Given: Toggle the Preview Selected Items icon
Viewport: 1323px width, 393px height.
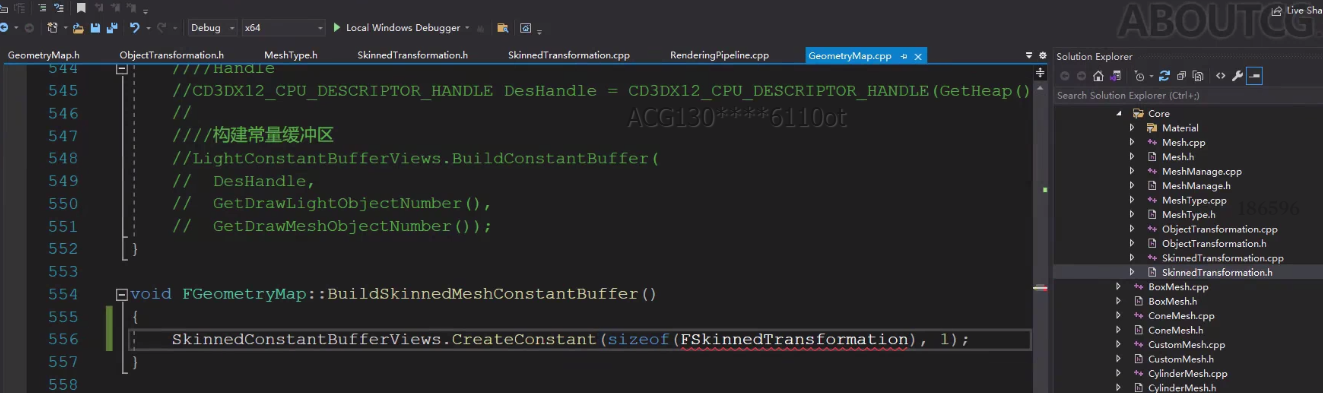Looking at the screenshot, I should pyautogui.click(x=1254, y=76).
